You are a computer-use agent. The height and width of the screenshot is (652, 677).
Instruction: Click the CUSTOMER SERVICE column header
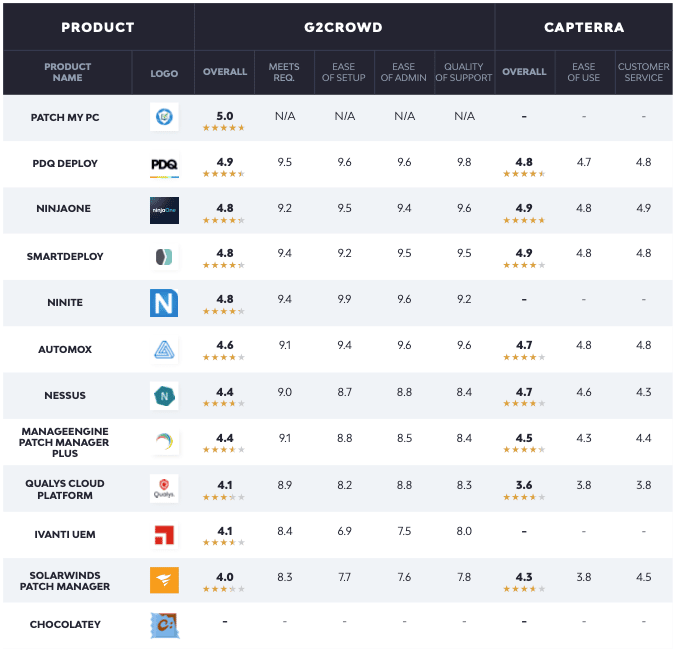click(x=643, y=72)
